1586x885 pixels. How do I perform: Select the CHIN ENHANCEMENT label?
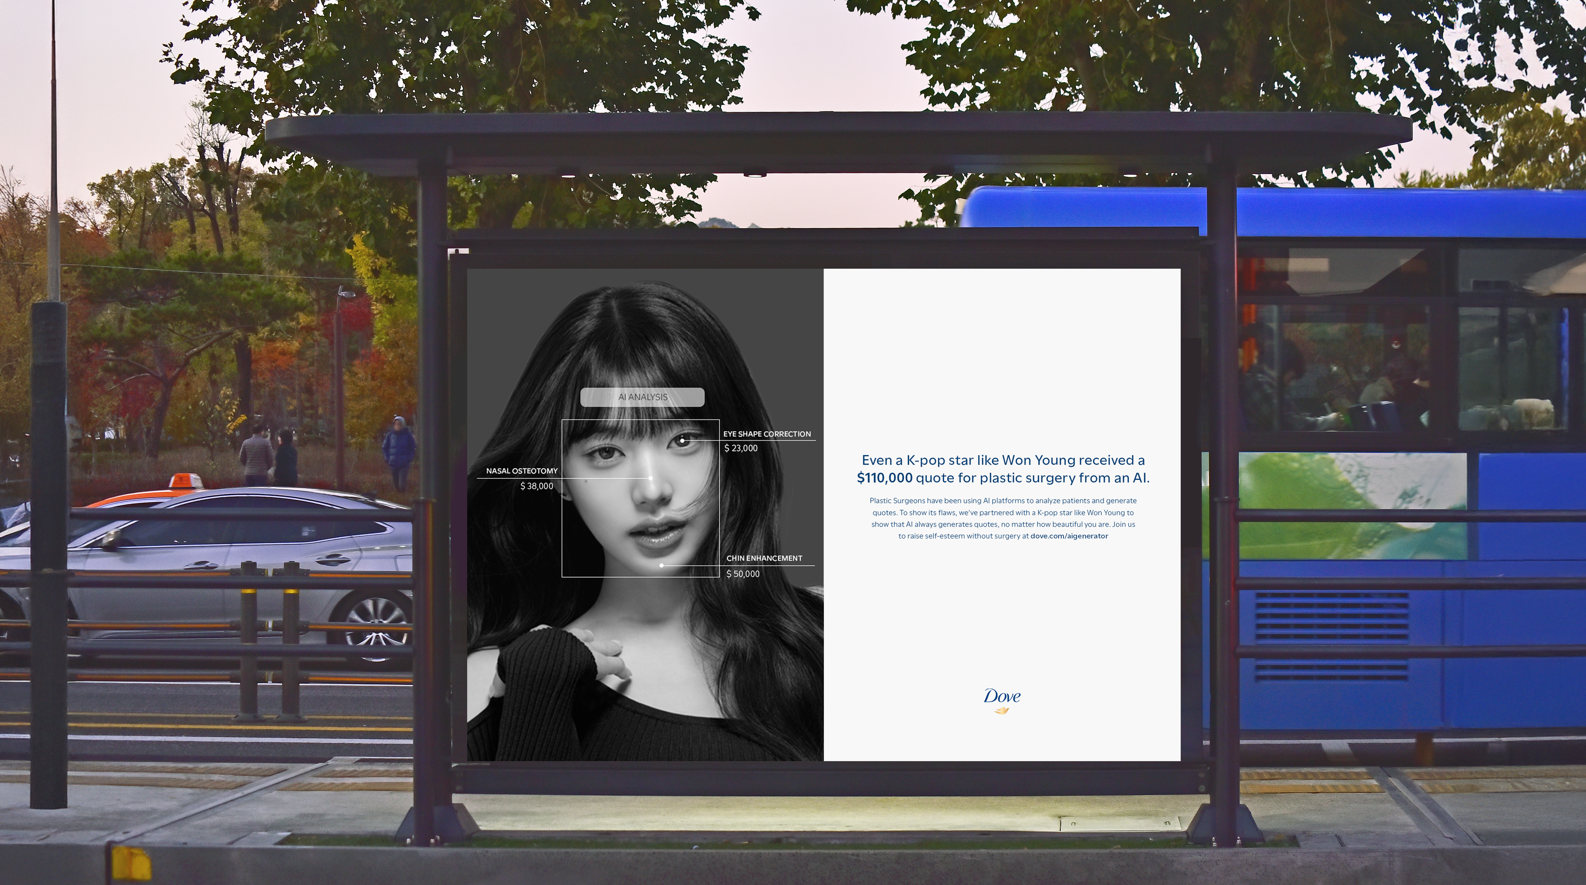(x=764, y=558)
